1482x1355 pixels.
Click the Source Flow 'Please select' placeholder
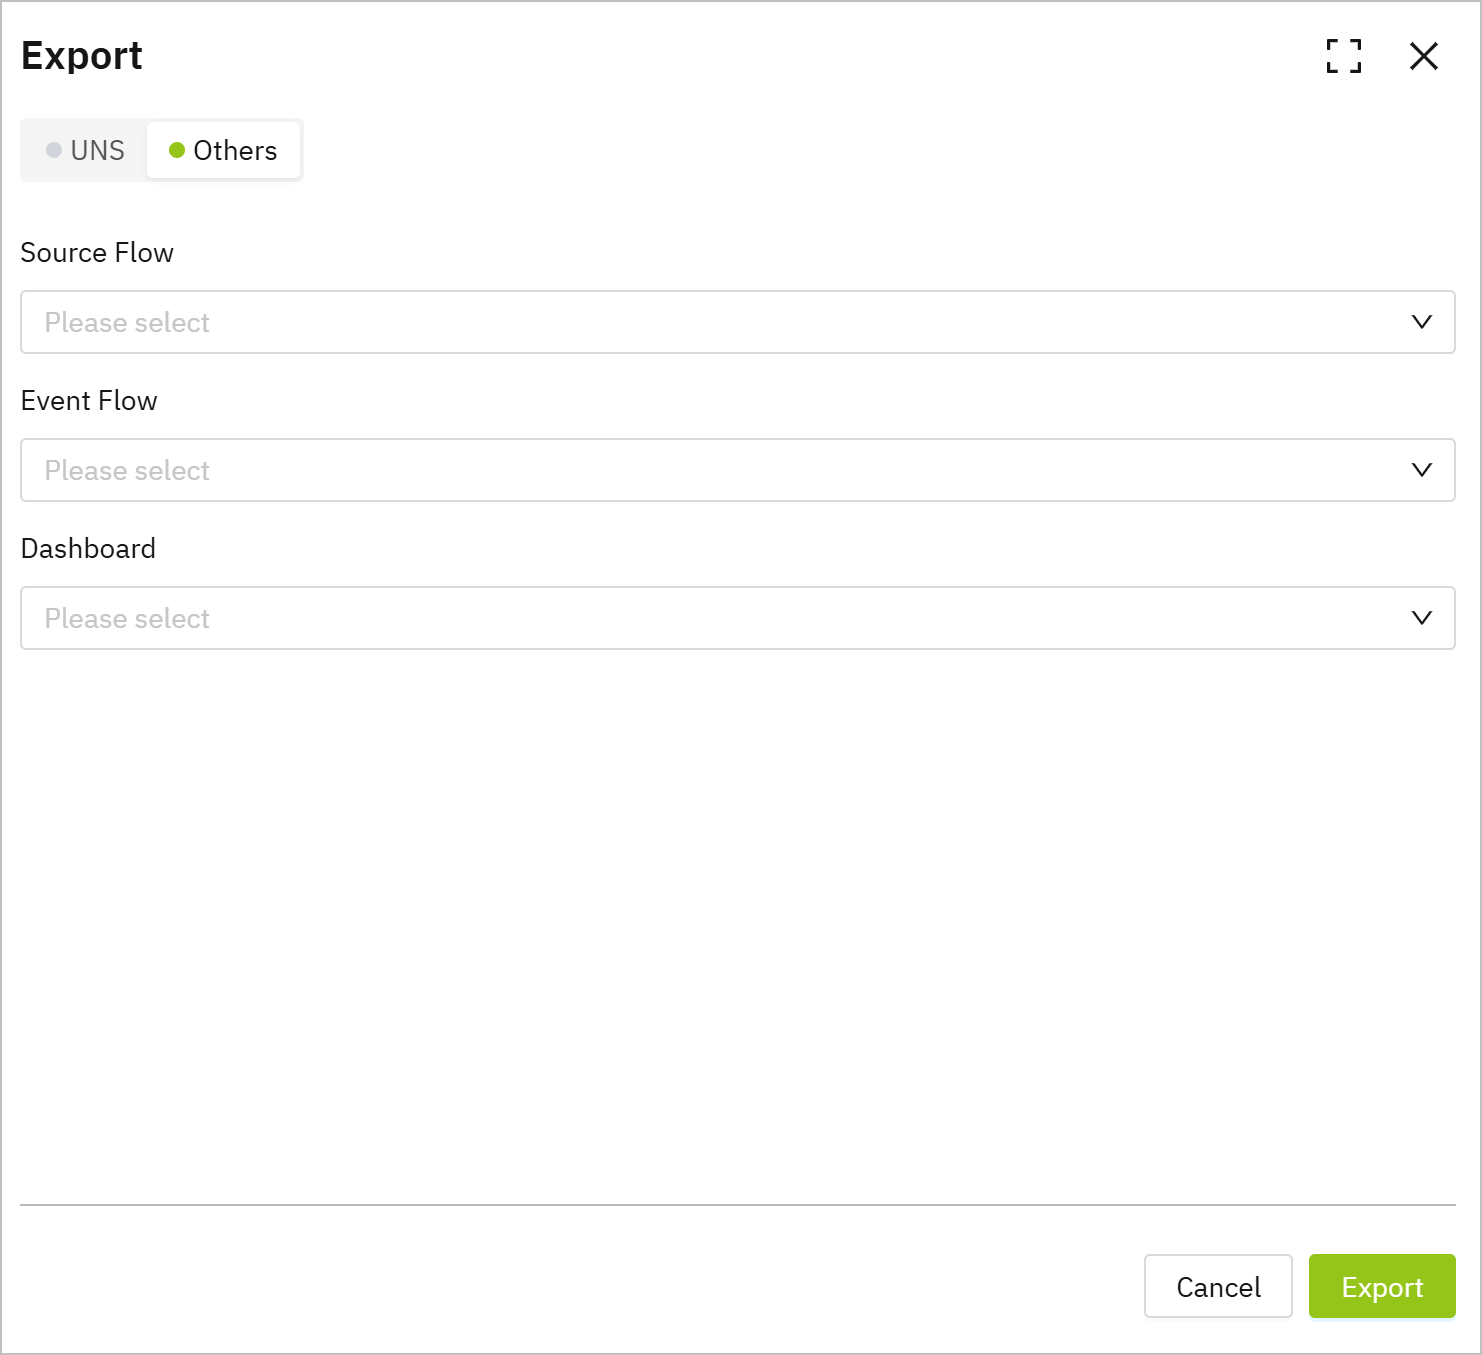(x=127, y=323)
